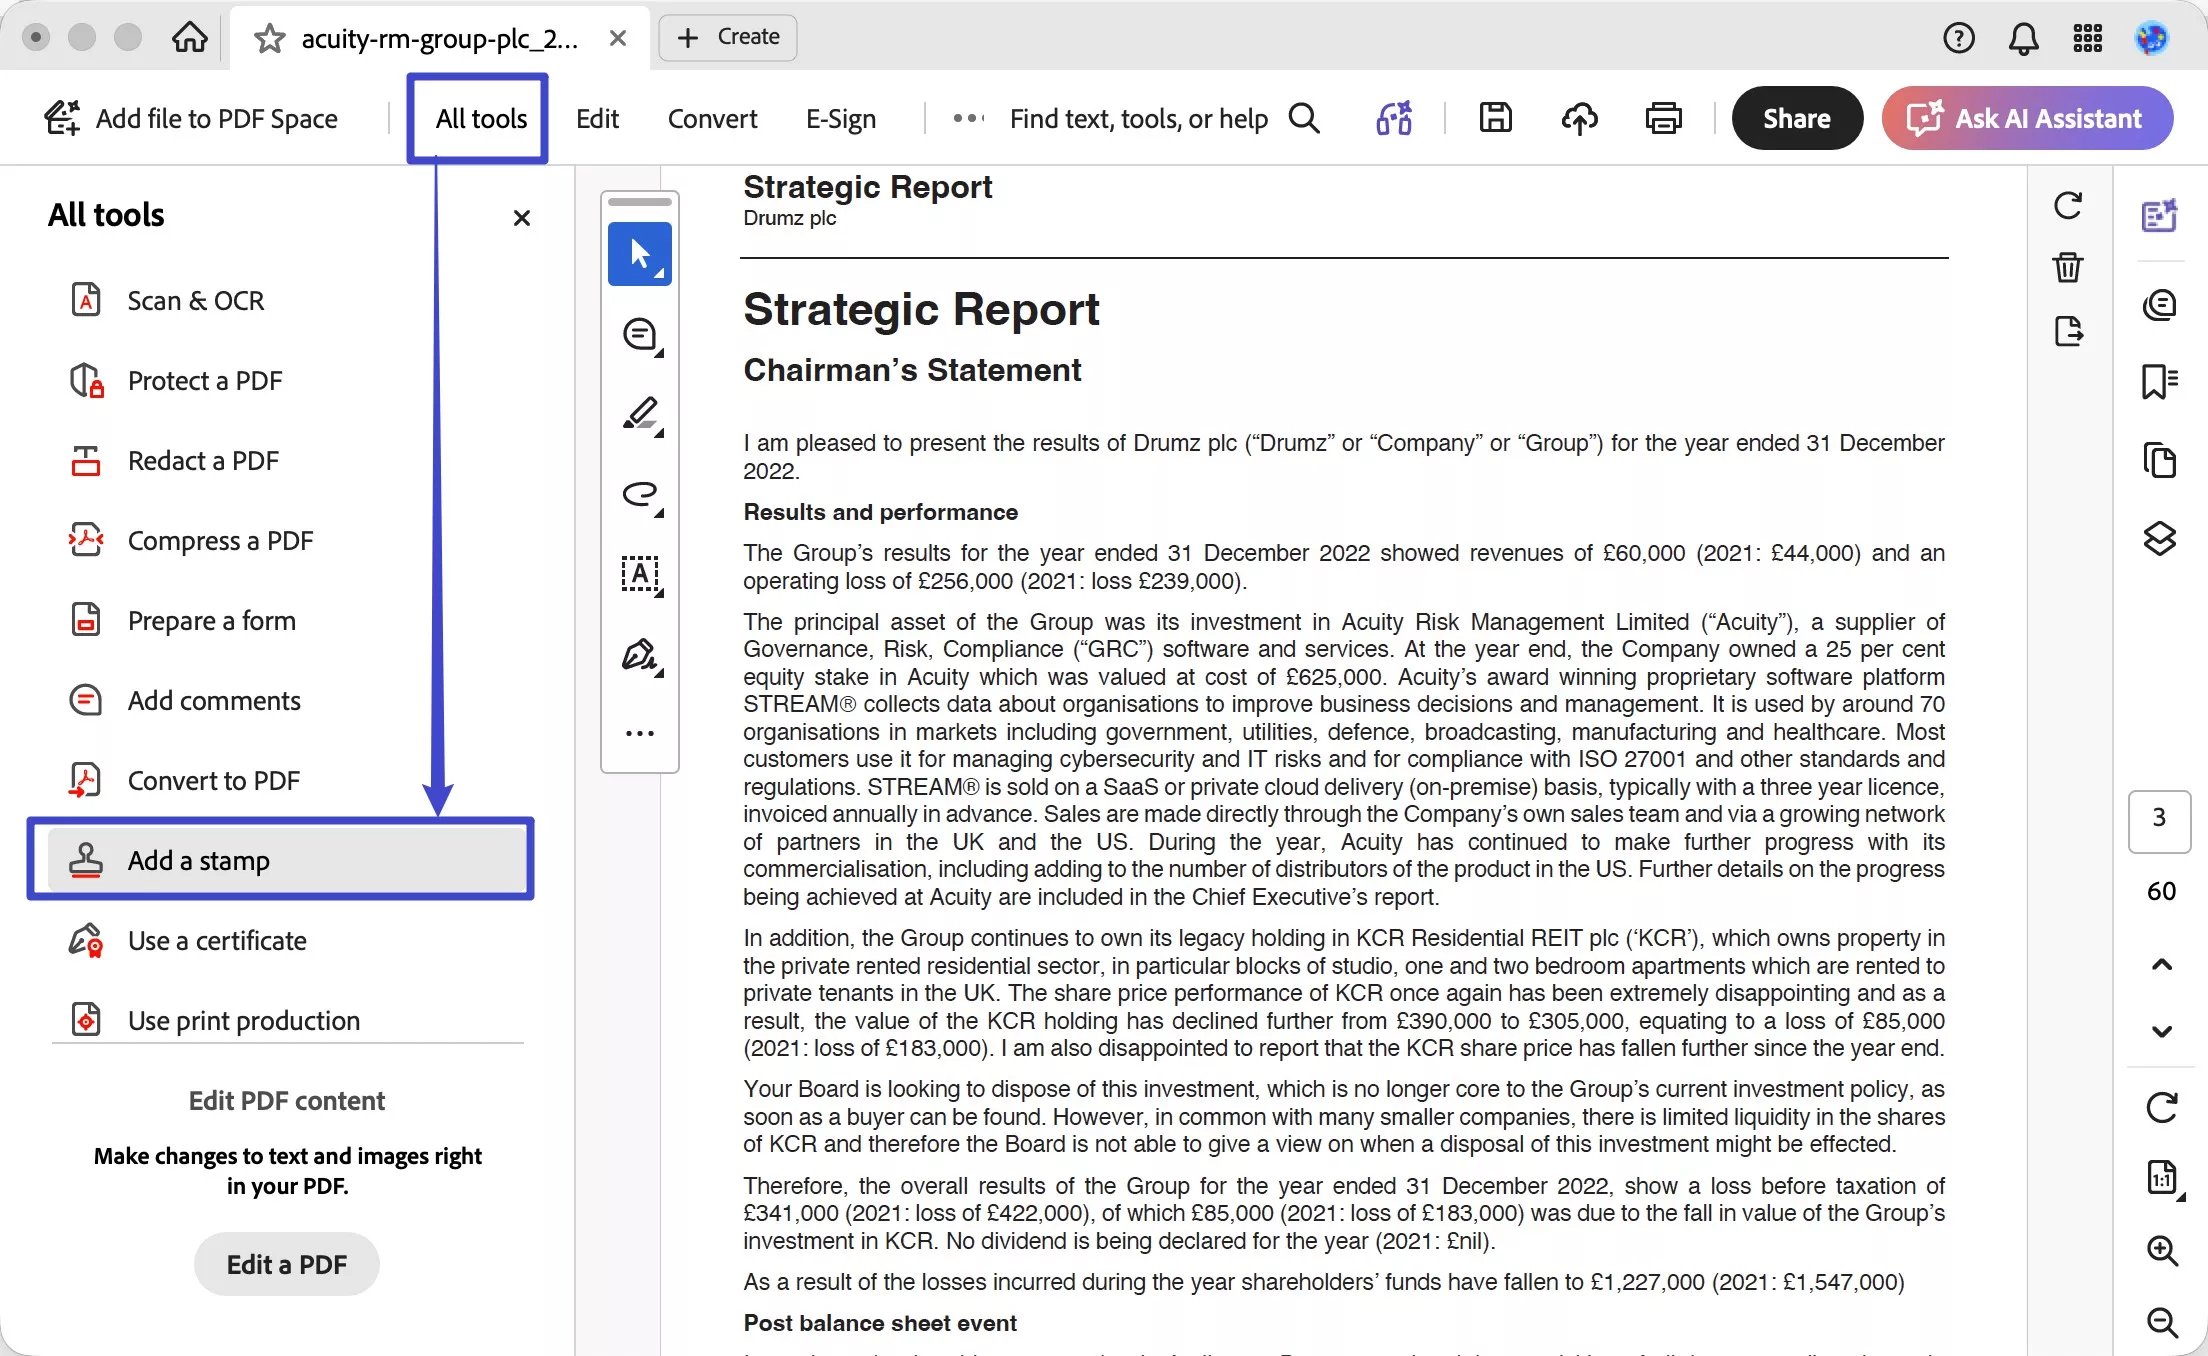Select the Sign fountain pen tool
Image resolution: width=2208 pixels, height=1356 pixels.
pos(640,655)
